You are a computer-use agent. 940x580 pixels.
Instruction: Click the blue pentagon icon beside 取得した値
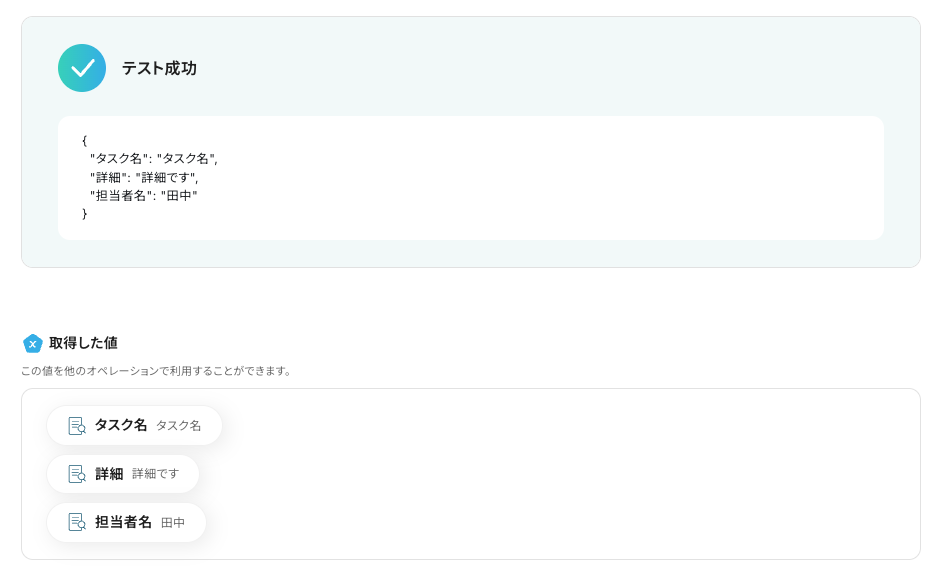(x=33, y=343)
